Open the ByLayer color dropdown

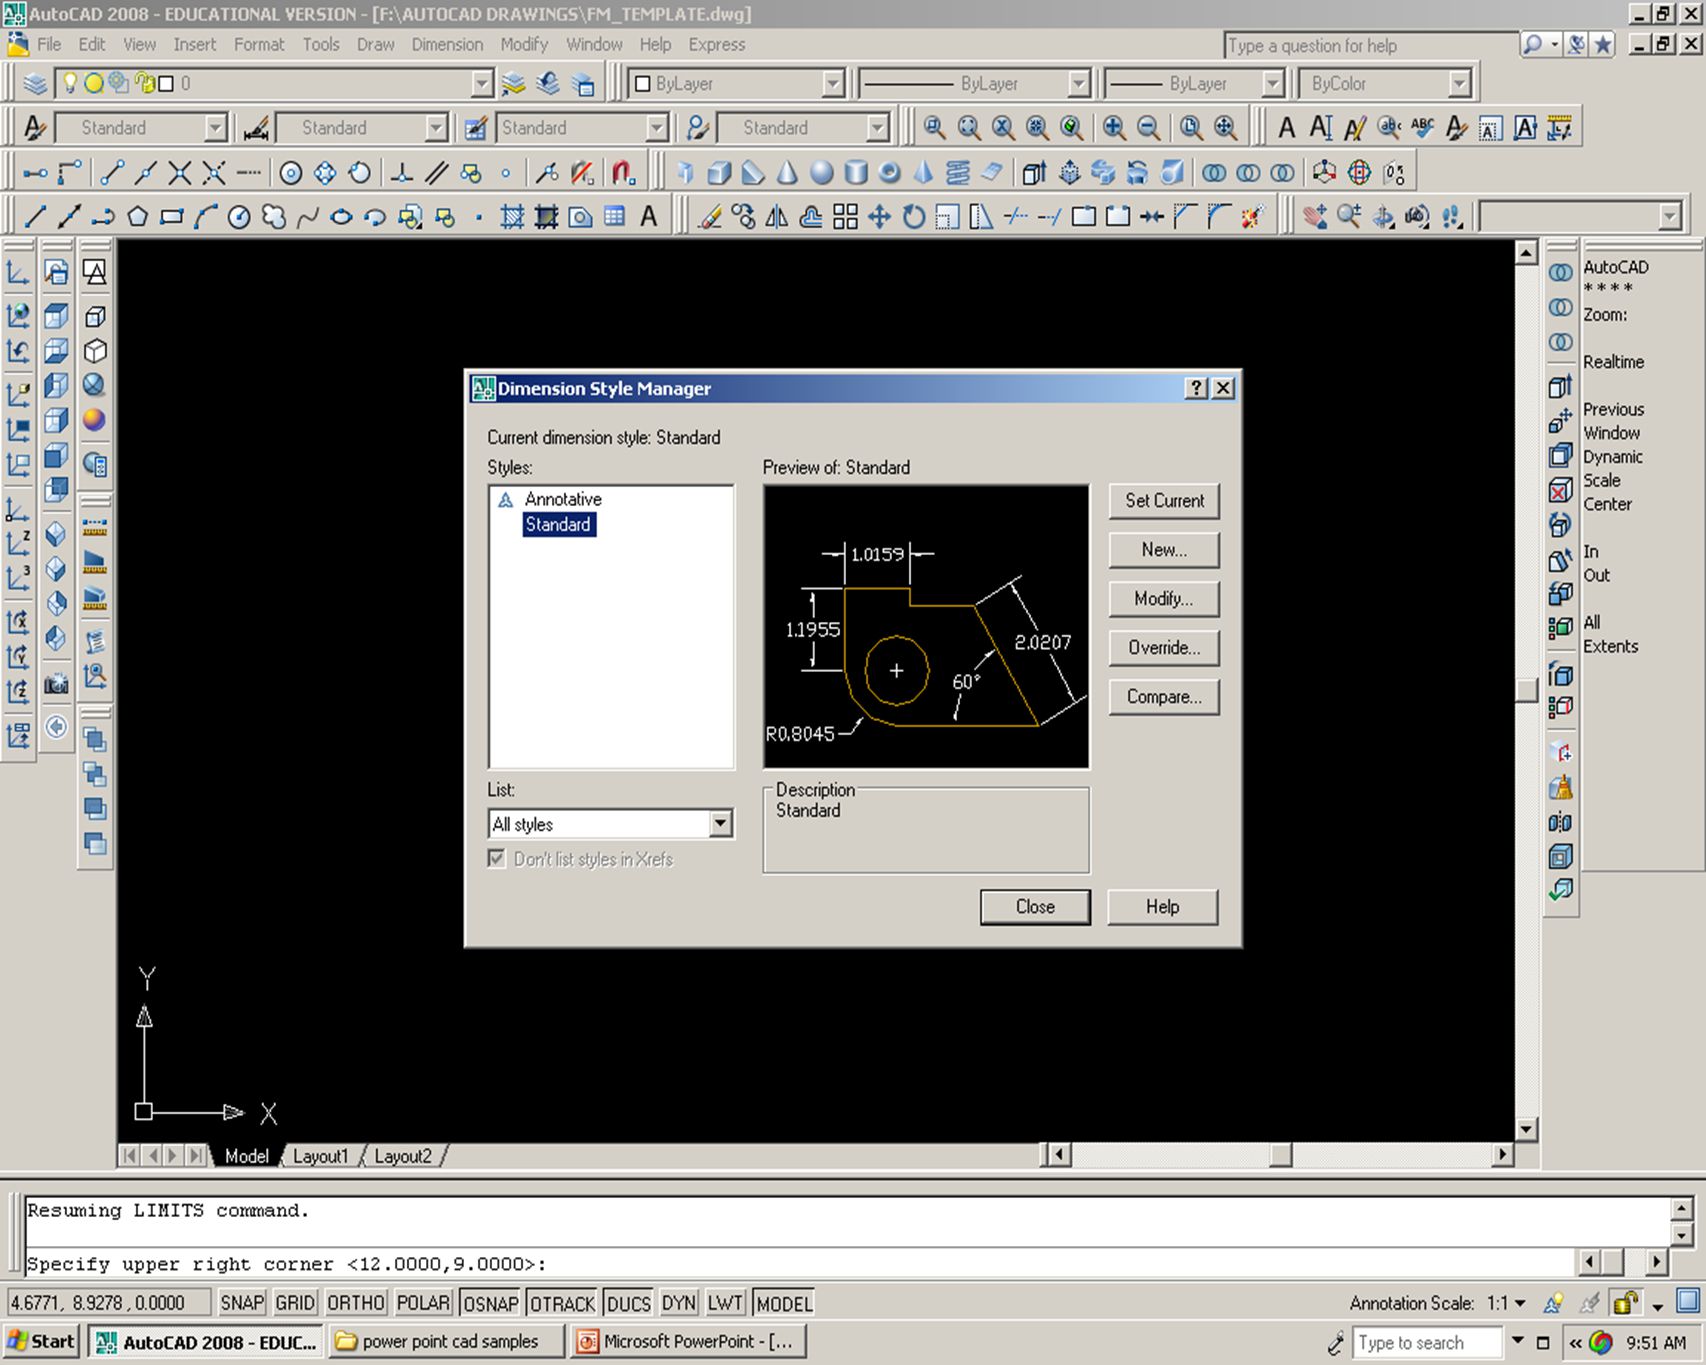pyautogui.click(x=832, y=83)
